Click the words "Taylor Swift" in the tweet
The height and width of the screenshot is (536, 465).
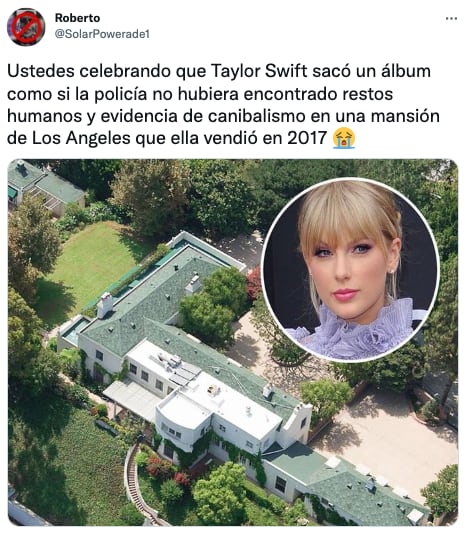click(259, 71)
